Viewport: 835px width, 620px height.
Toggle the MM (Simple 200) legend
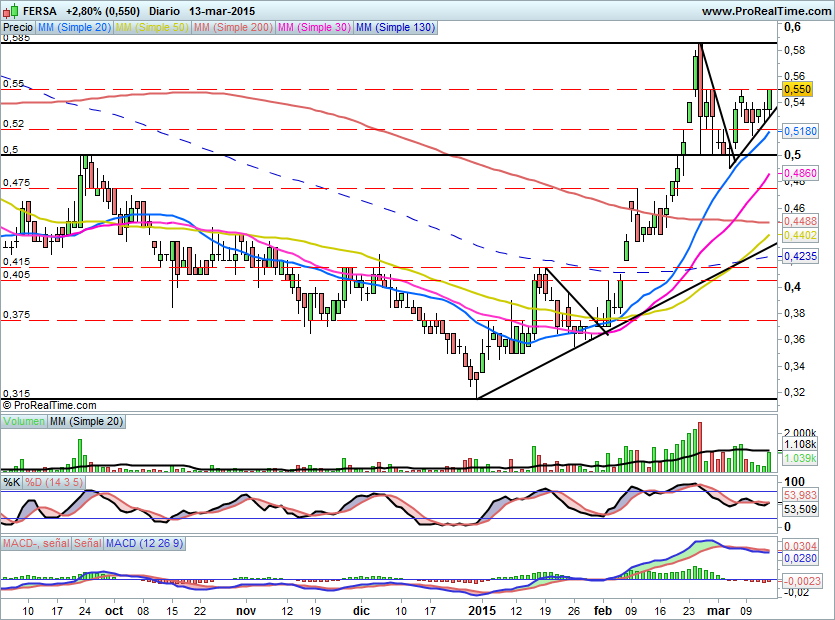[x=233, y=27]
